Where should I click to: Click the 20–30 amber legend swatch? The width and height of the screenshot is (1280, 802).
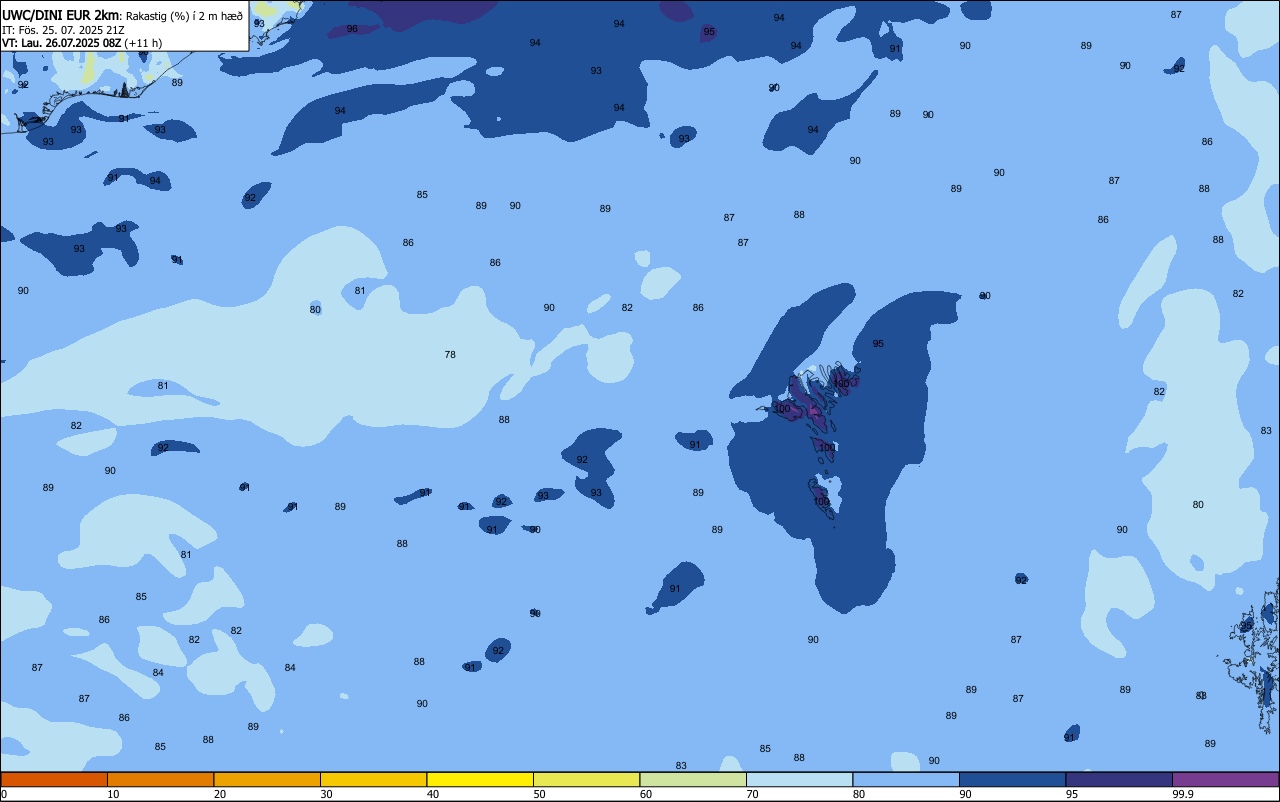click(267, 779)
